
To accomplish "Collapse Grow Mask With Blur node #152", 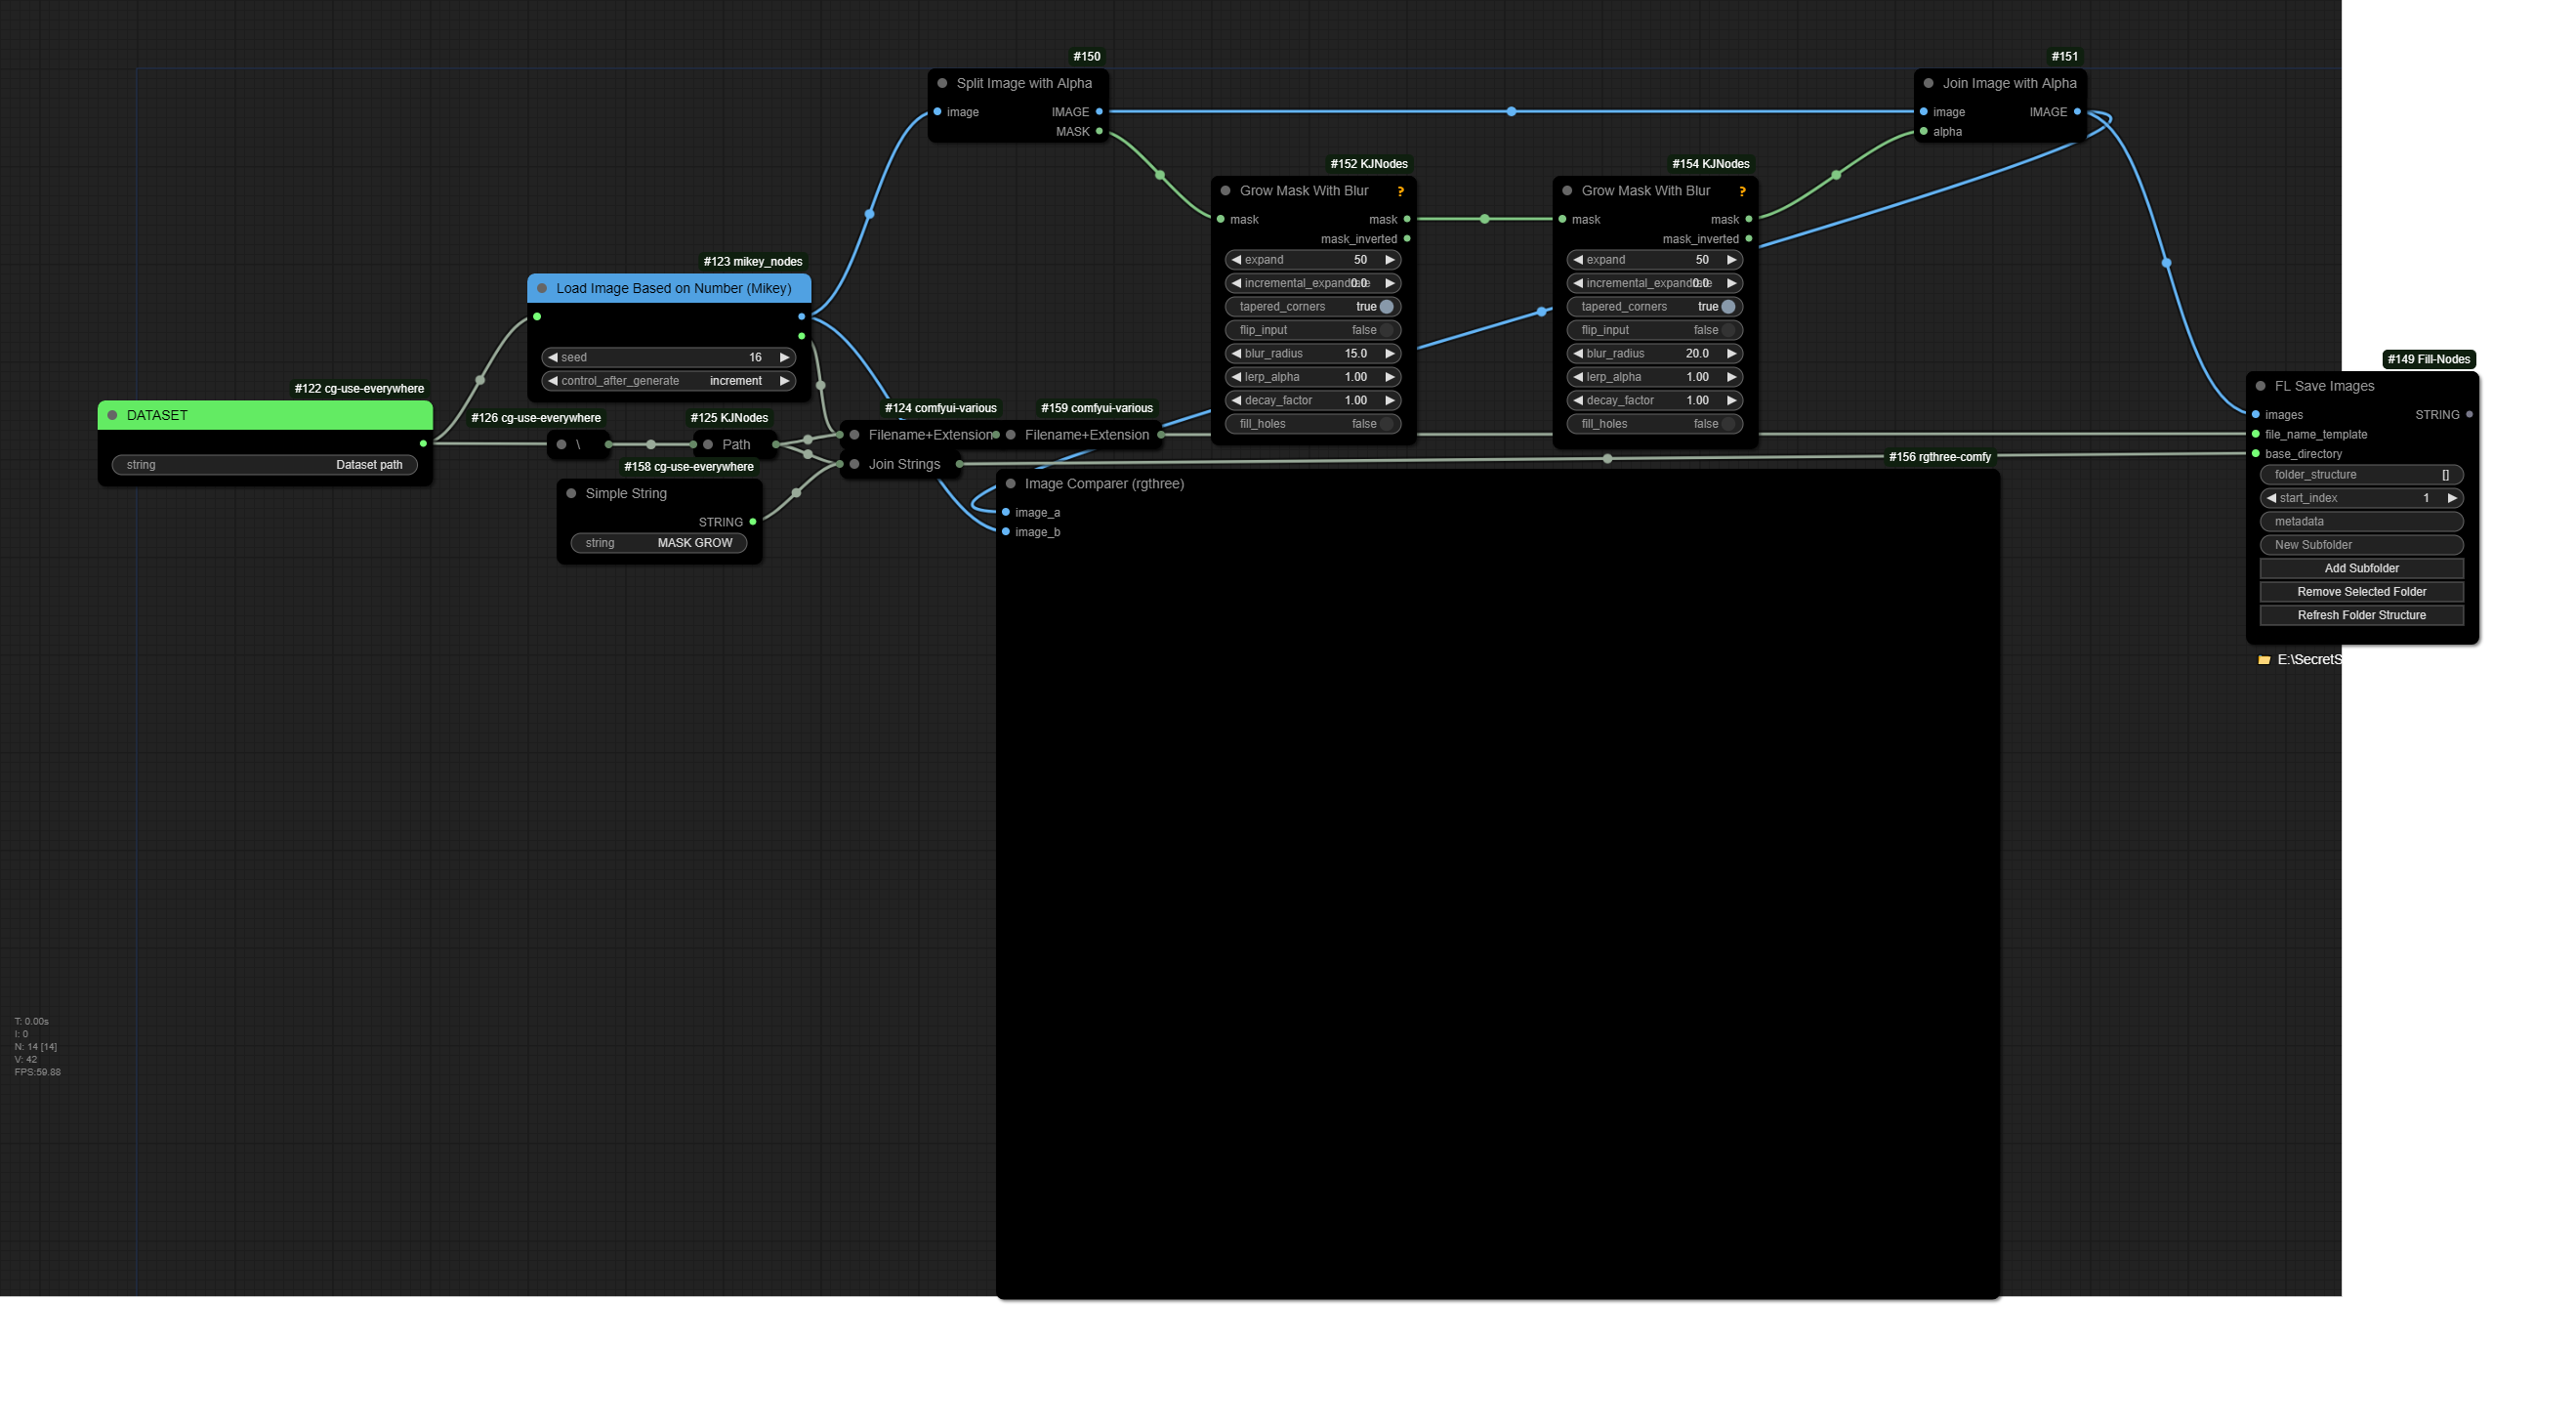I will pos(1225,190).
